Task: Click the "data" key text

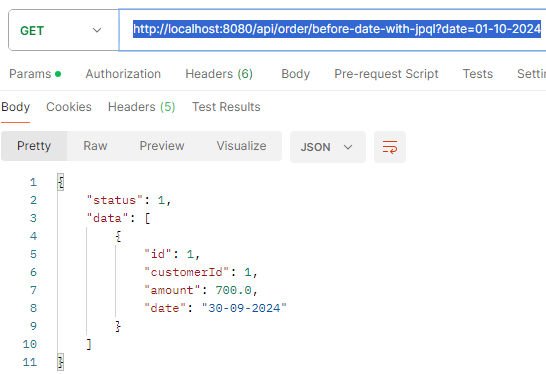Action: tap(107, 218)
